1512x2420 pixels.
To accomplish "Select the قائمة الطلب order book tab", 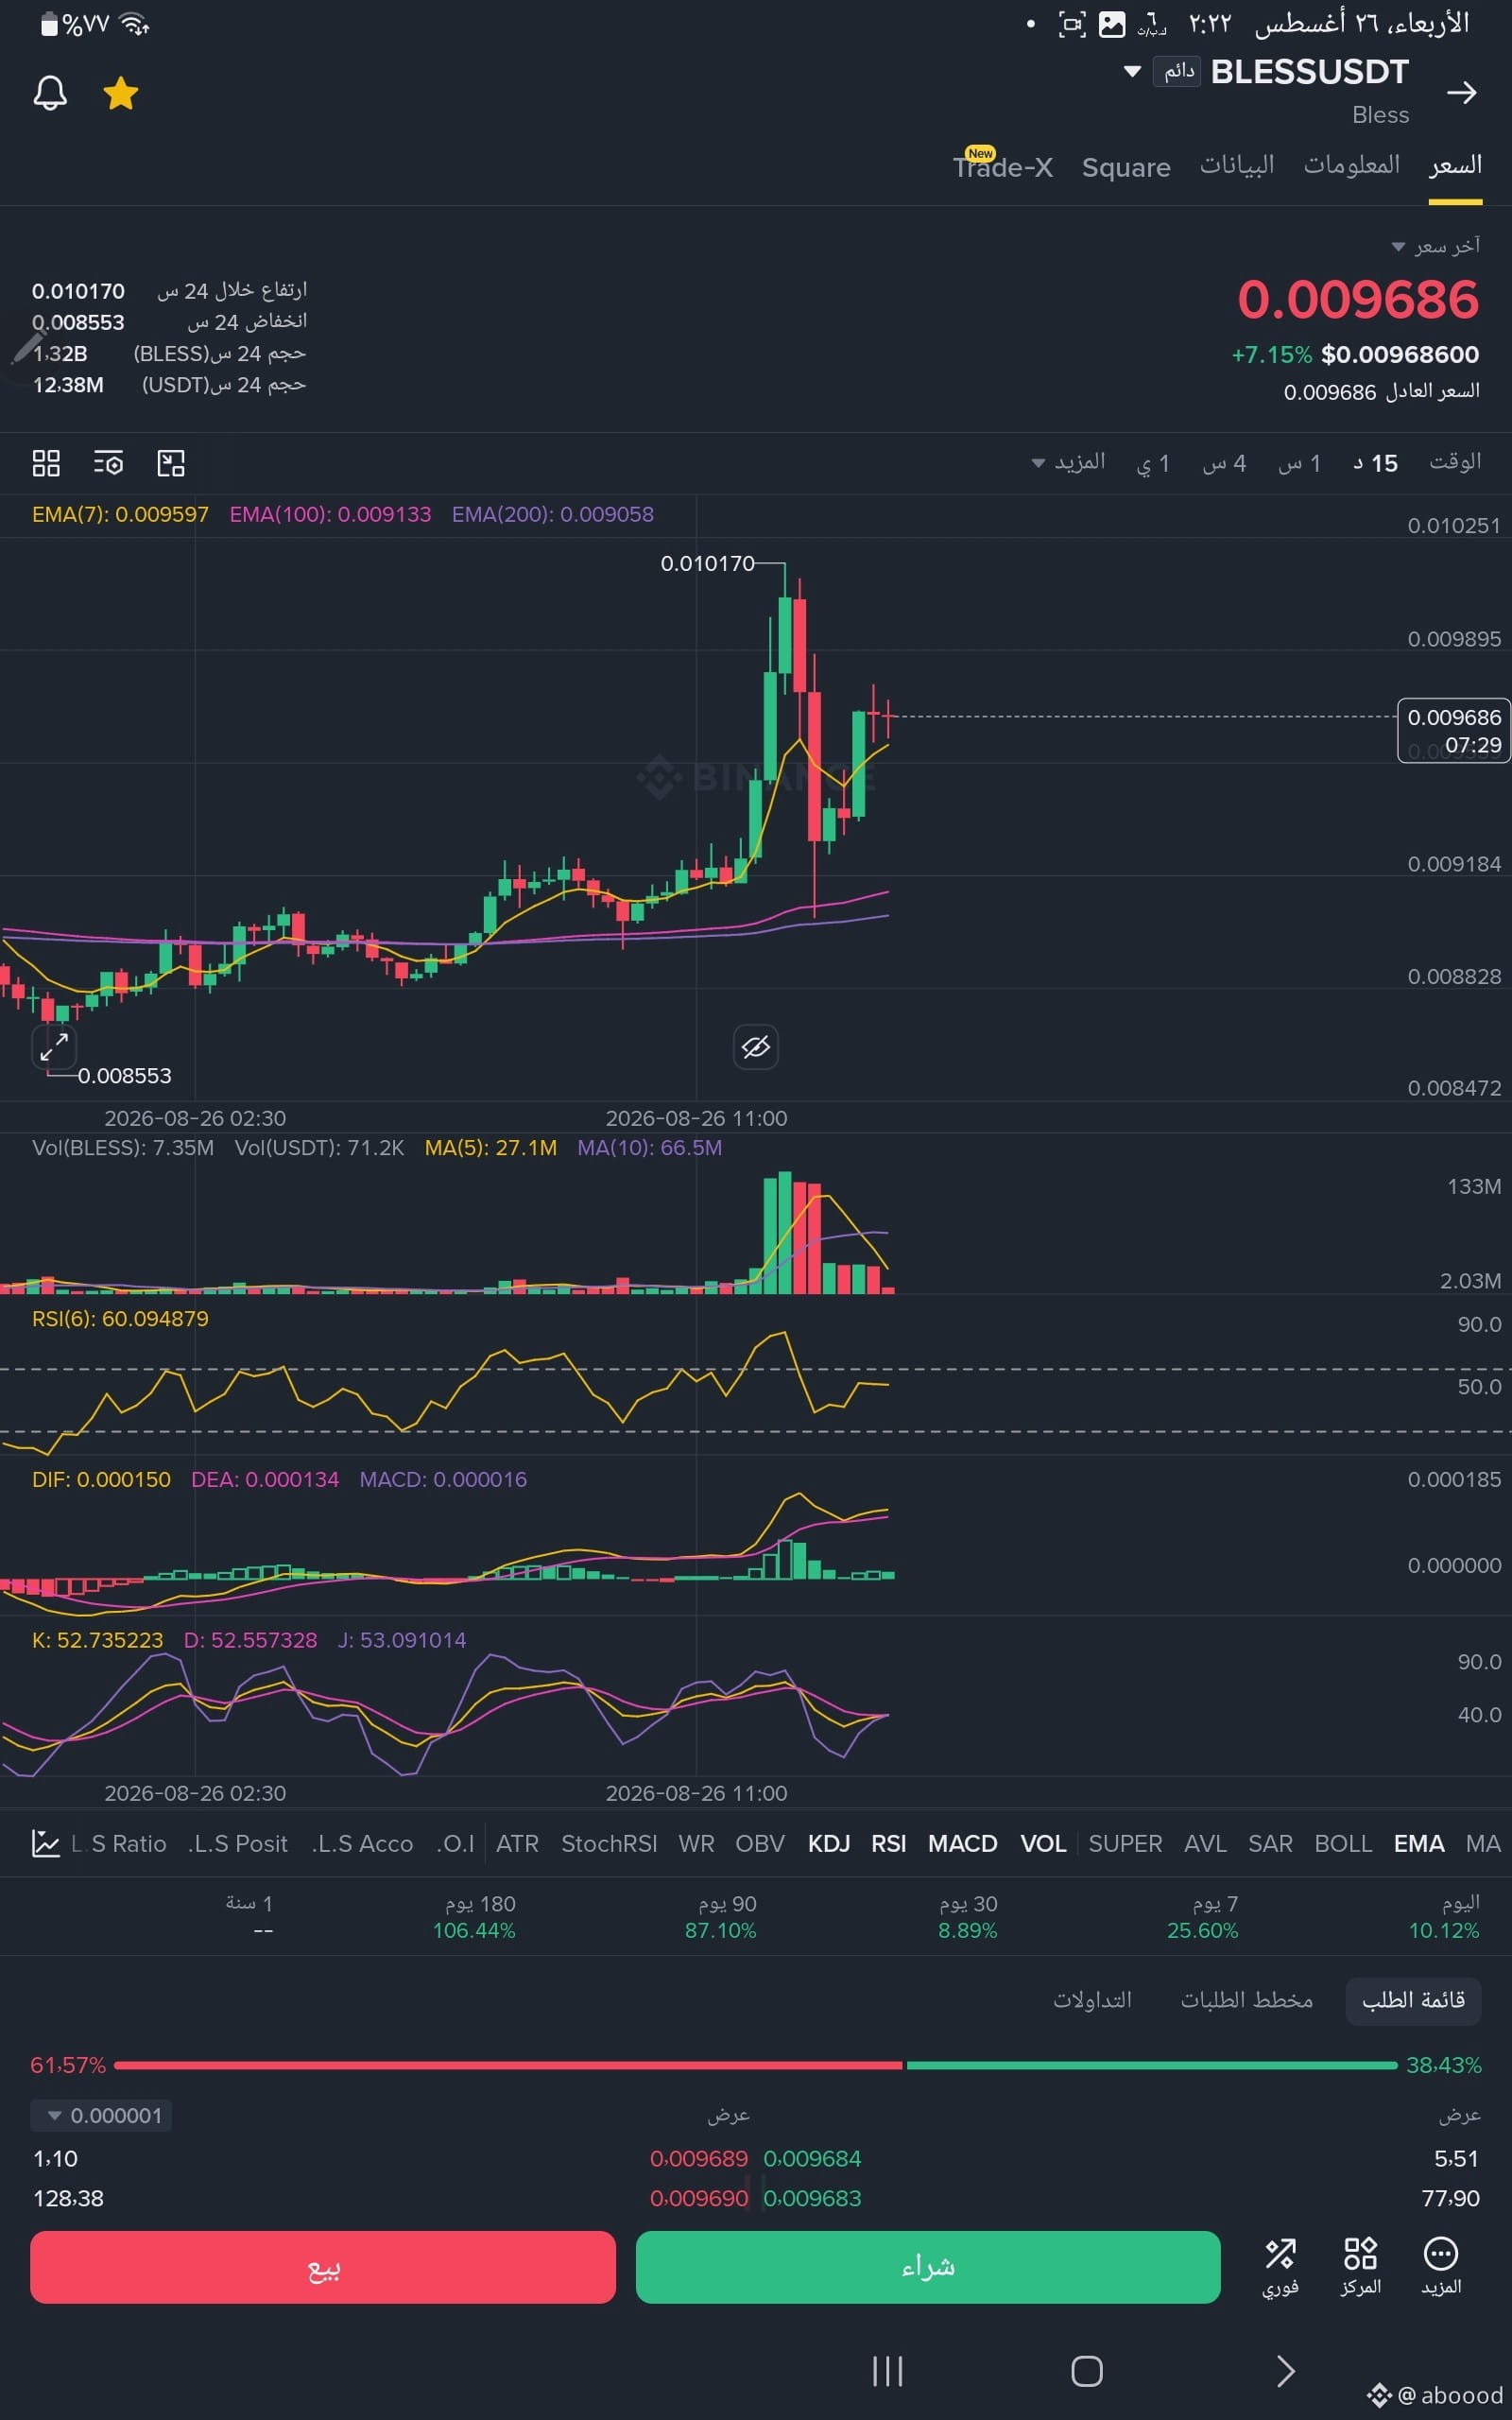I will pos(1413,2000).
